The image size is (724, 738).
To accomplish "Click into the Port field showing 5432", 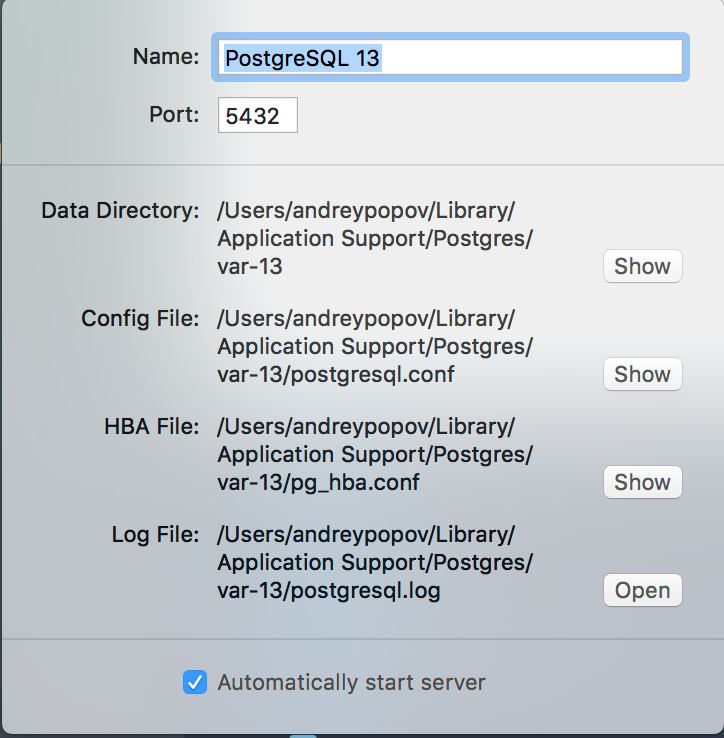I will point(257,115).
